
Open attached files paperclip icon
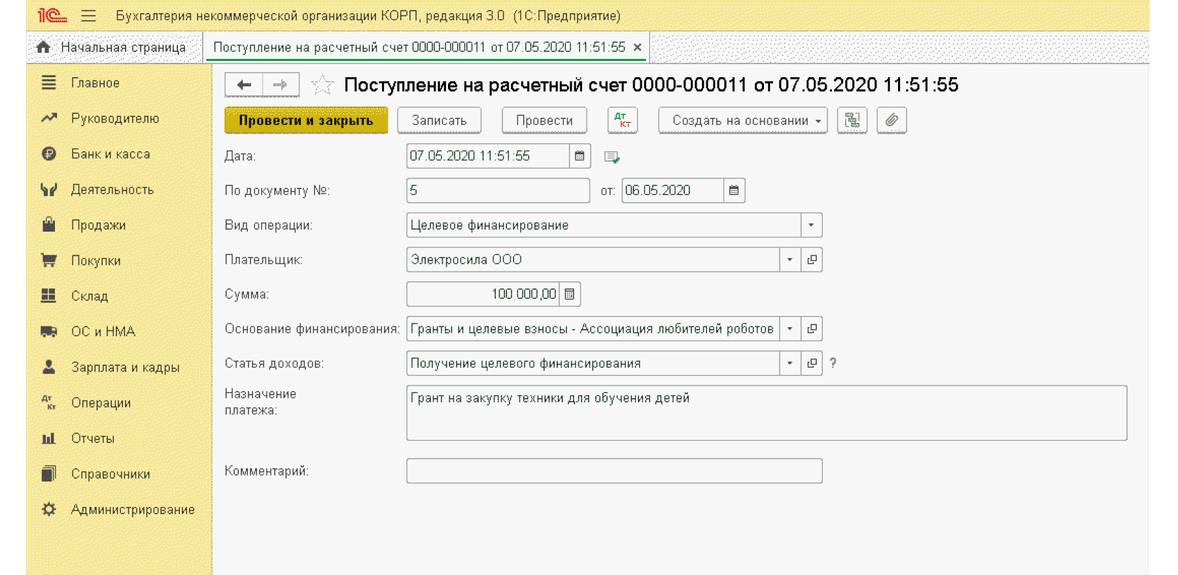tap(892, 120)
